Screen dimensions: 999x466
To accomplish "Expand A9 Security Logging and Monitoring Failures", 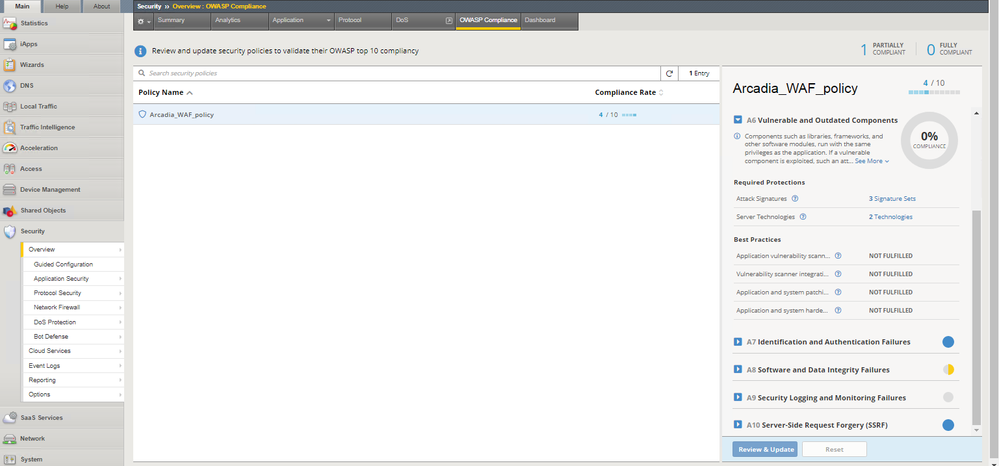I will (x=738, y=398).
